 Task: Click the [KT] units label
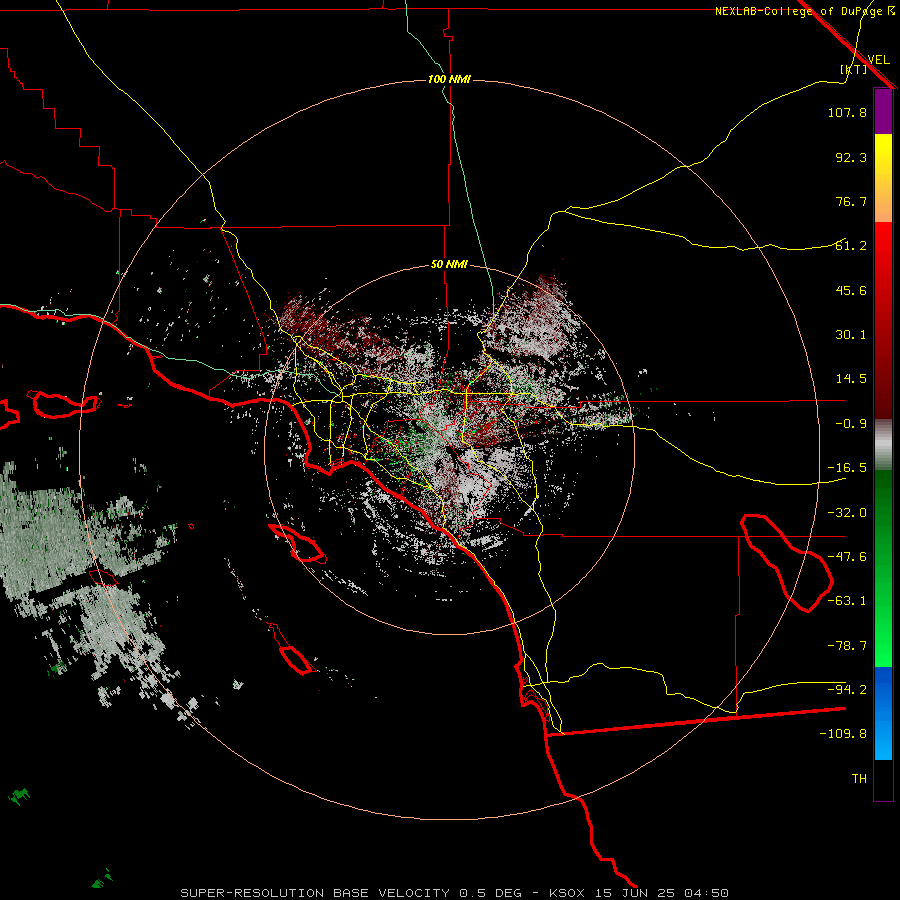click(854, 69)
